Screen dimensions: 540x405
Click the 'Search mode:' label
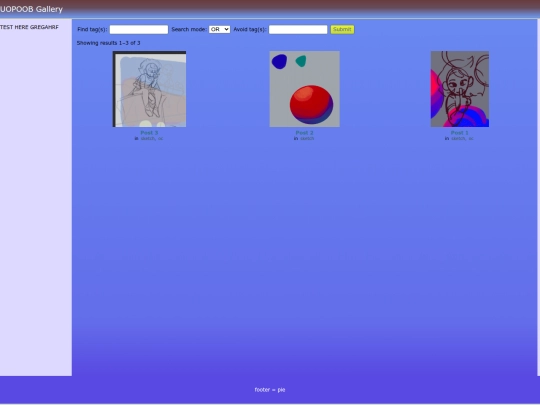pyautogui.click(x=189, y=30)
